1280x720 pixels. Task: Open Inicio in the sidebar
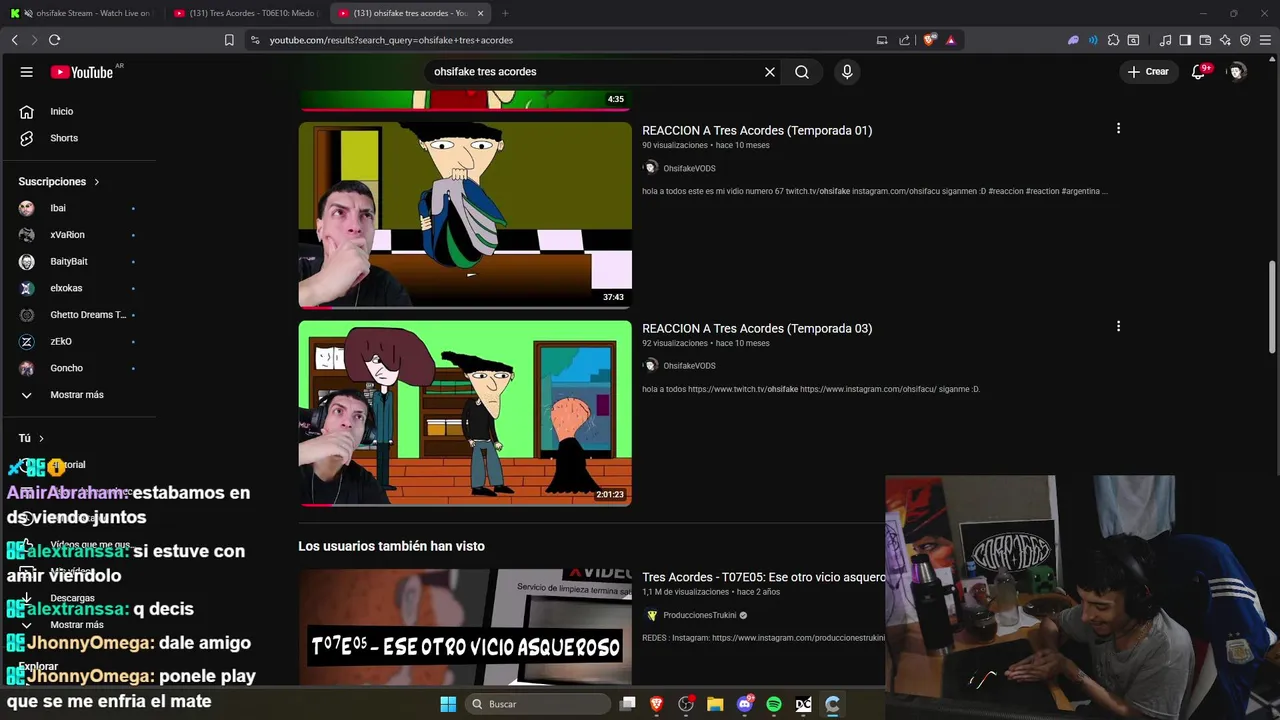pyautogui.click(x=62, y=112)
